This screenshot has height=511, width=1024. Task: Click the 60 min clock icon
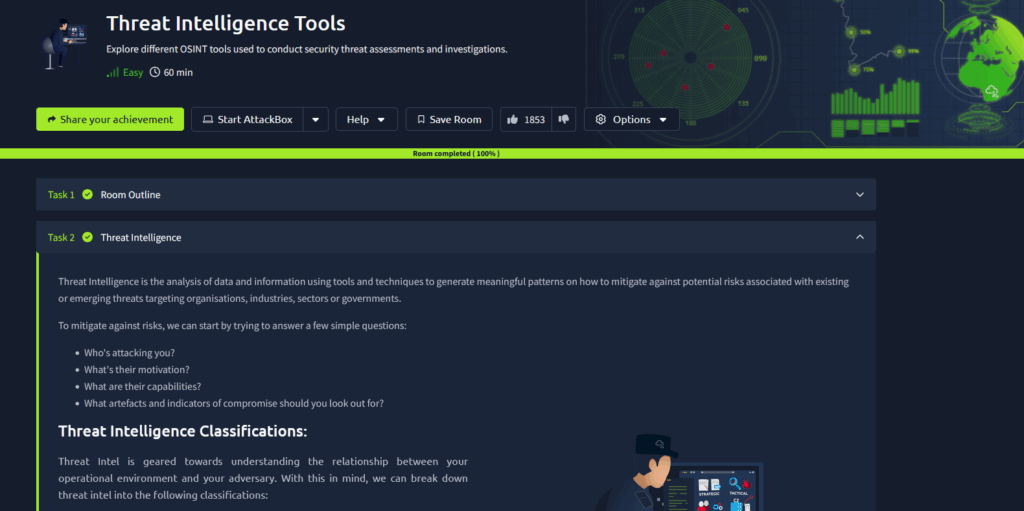tap(155, 73)
